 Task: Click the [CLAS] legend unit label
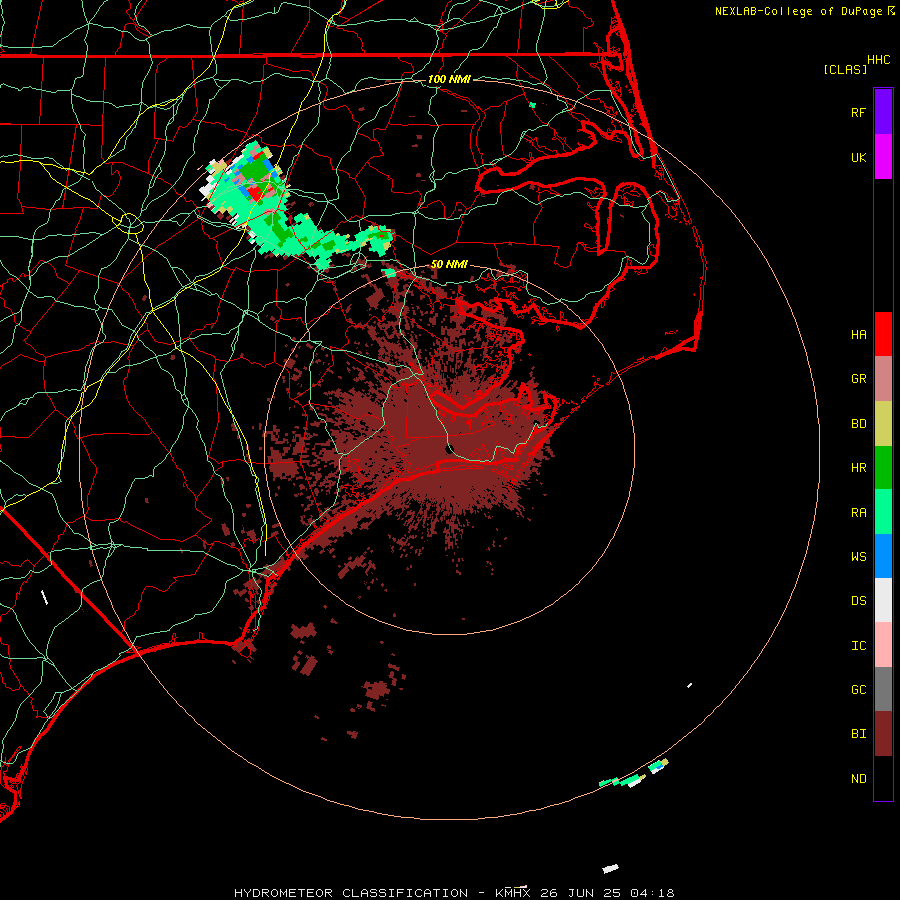pyautogui.click(x=845, y=69)
